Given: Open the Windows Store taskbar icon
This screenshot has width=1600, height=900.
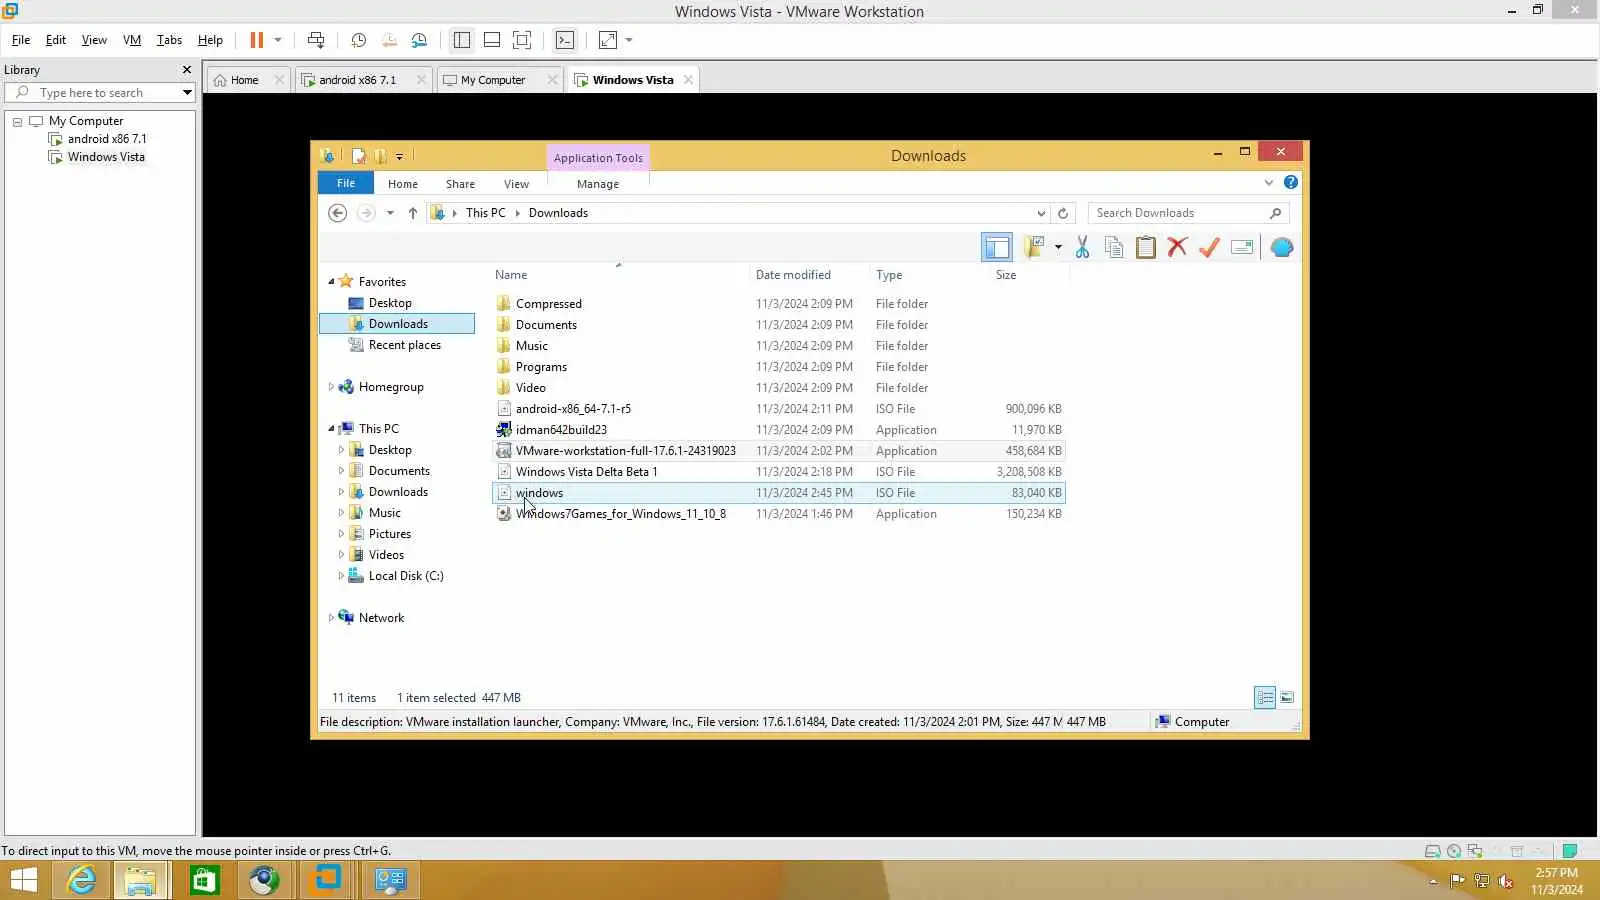Looking at the screenshot, I should coord(205,880).
